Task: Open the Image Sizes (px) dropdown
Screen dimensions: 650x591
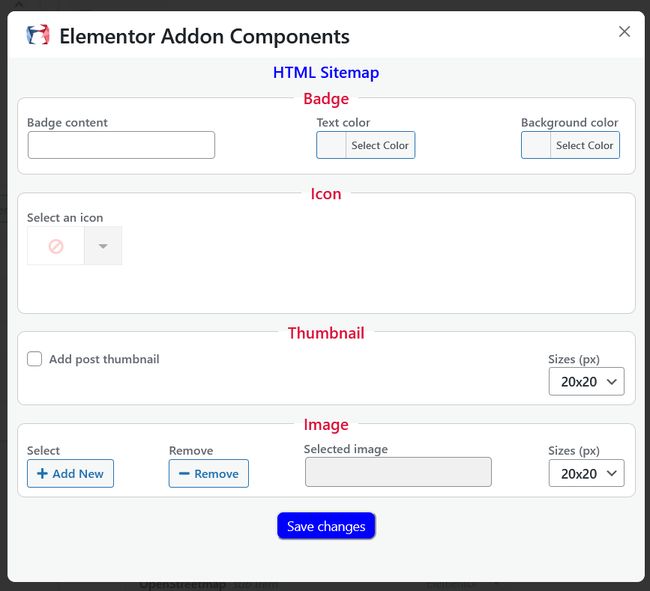Action: pos(587,473)
